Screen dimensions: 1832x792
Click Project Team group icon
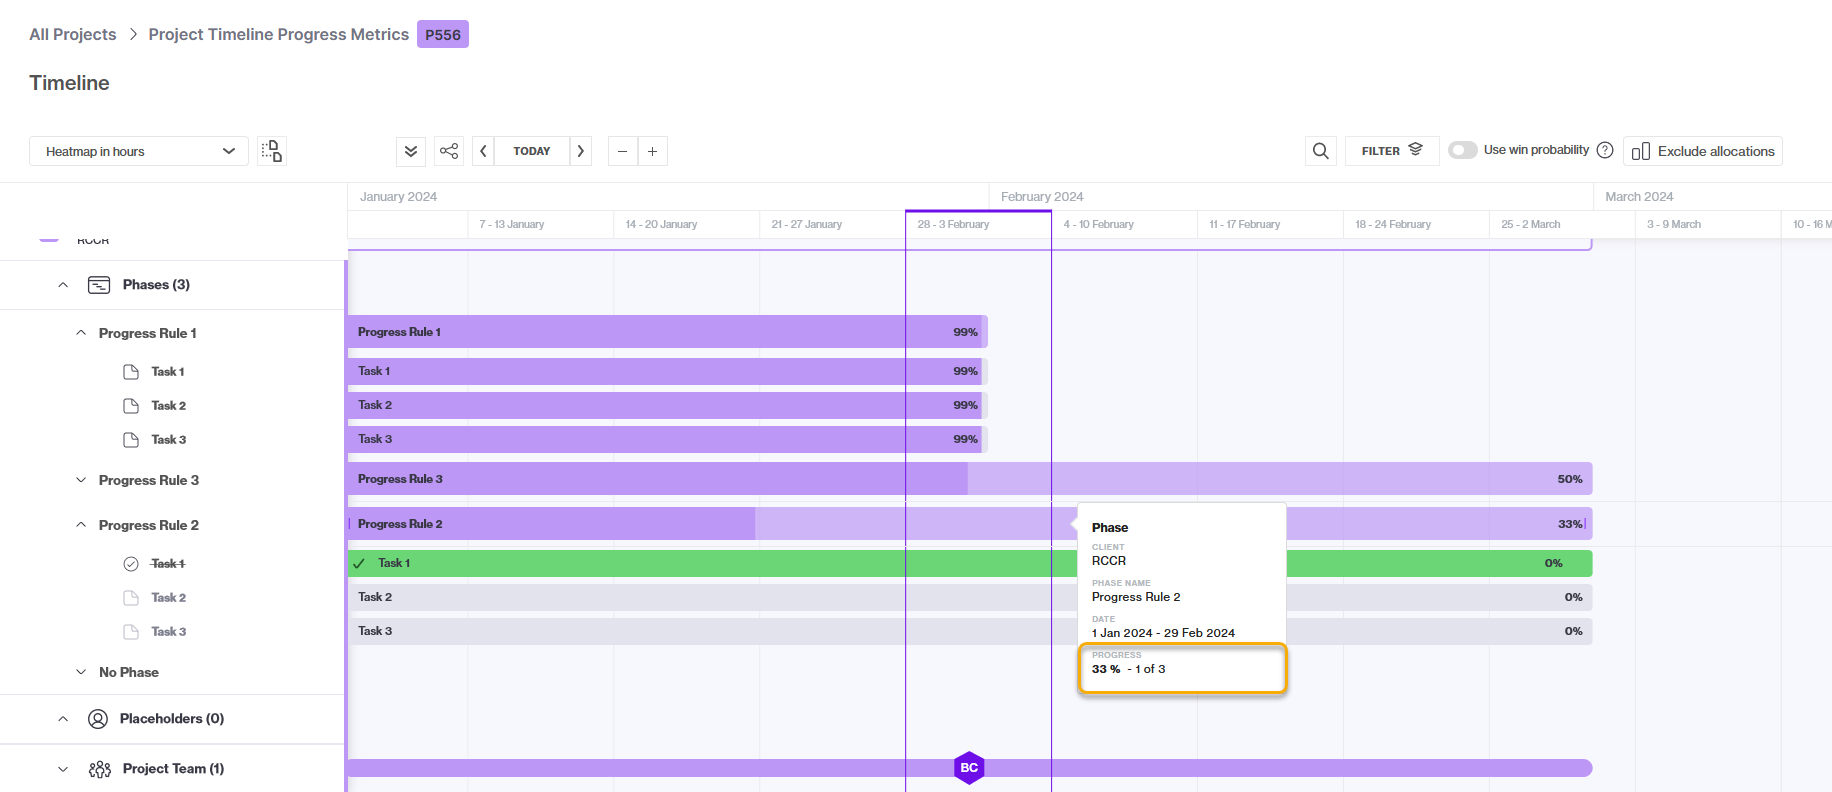[x=100, y=769]
